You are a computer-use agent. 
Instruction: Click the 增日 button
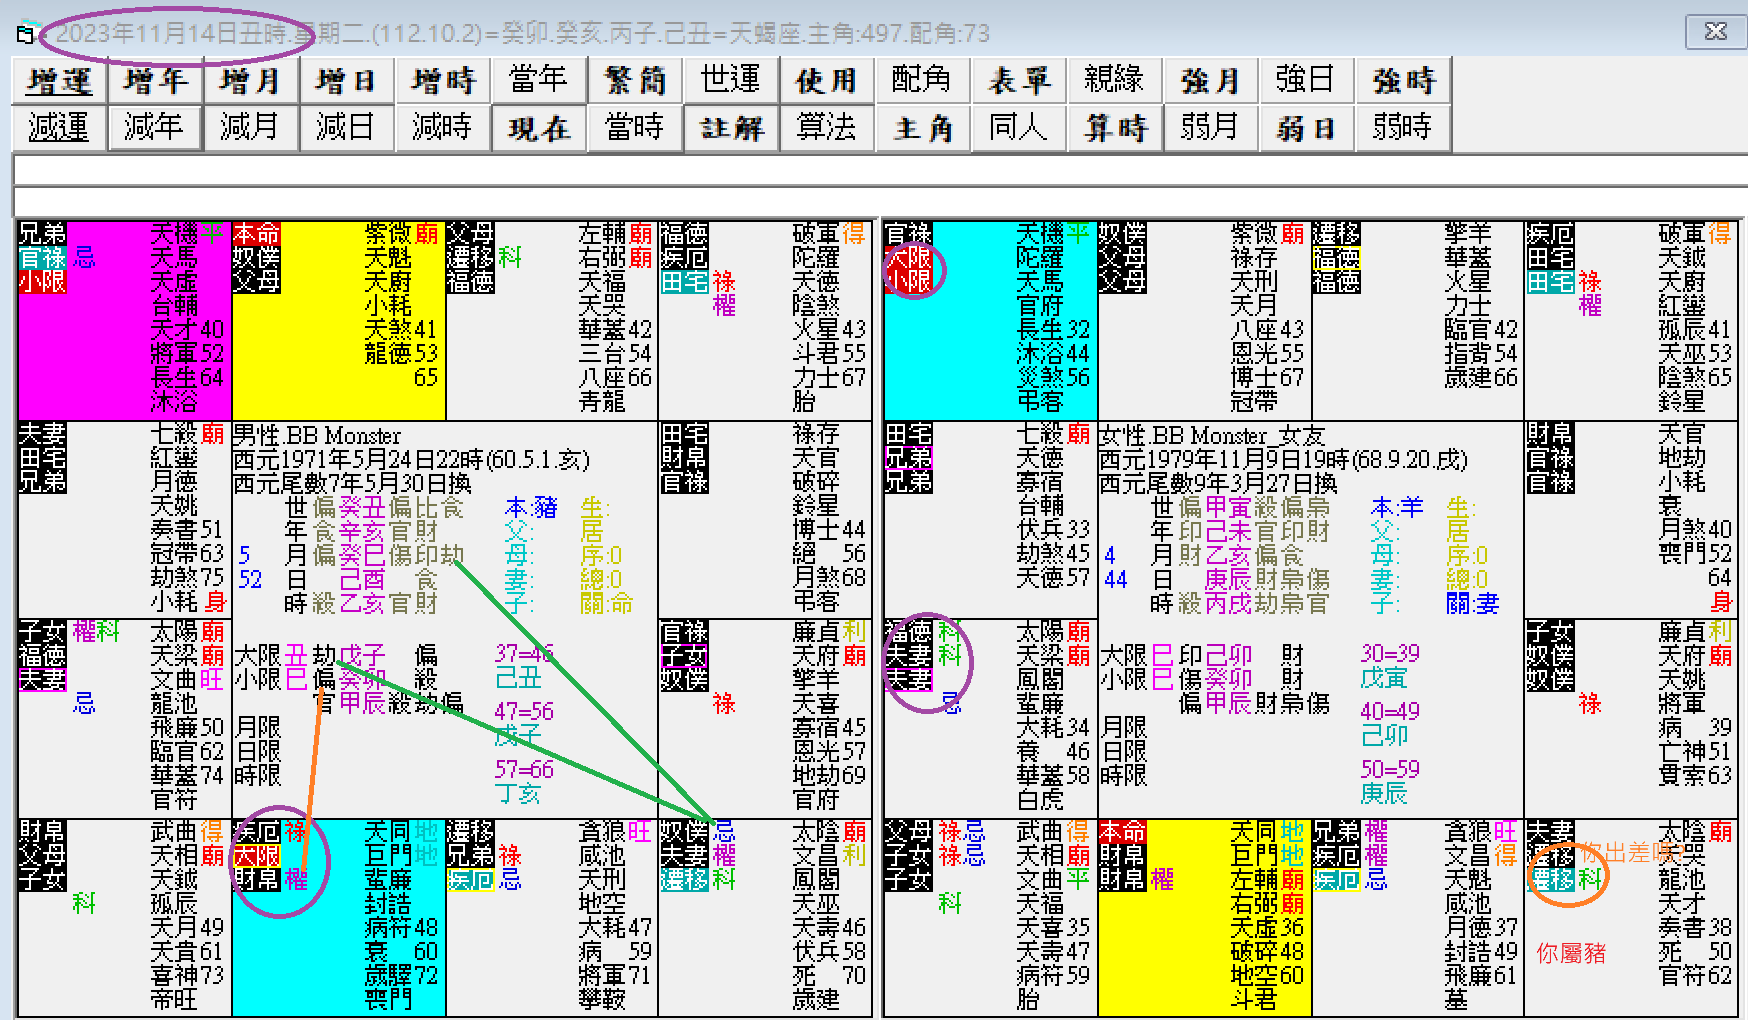[347, 80]
